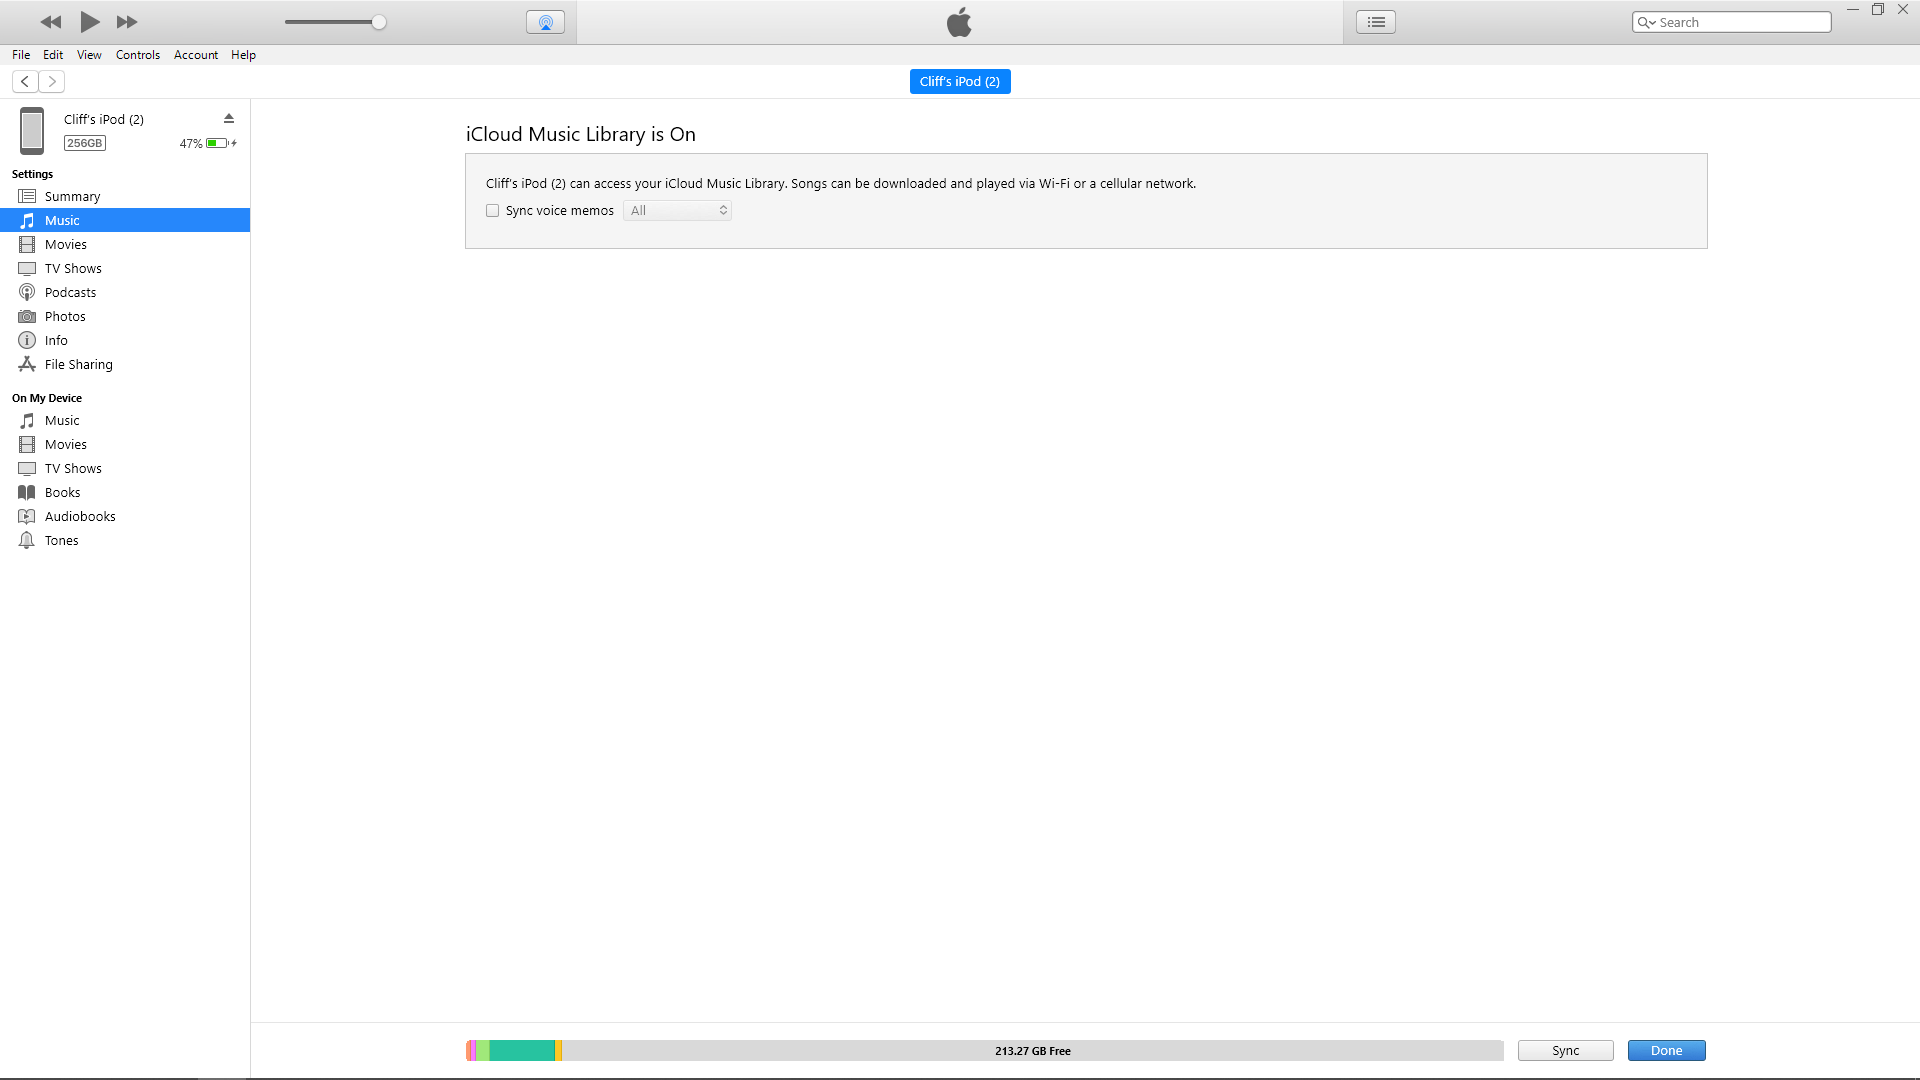Open the Account menu

(195, 55)
